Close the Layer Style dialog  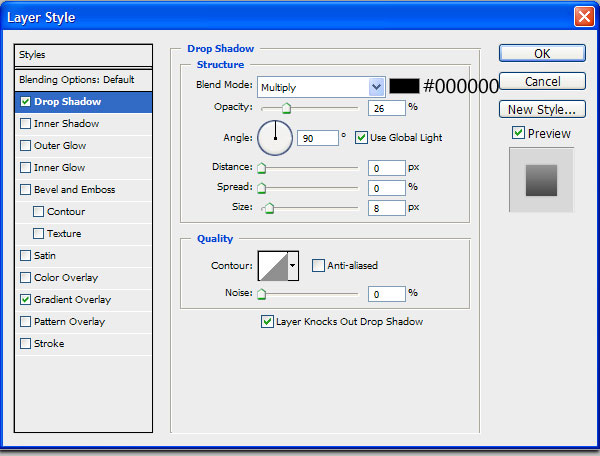coord(584,17)
